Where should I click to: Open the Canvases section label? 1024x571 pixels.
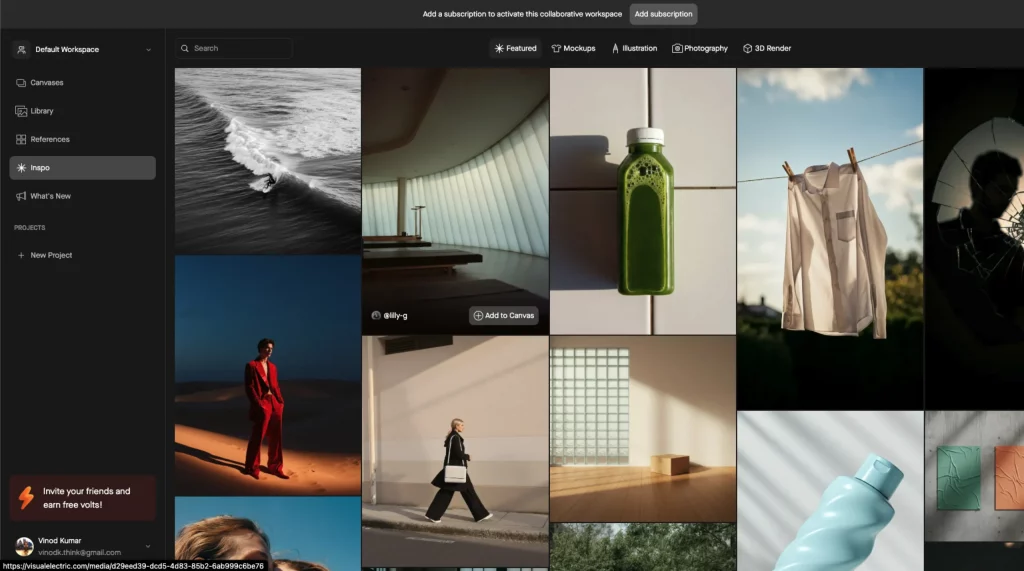[47, 83]
